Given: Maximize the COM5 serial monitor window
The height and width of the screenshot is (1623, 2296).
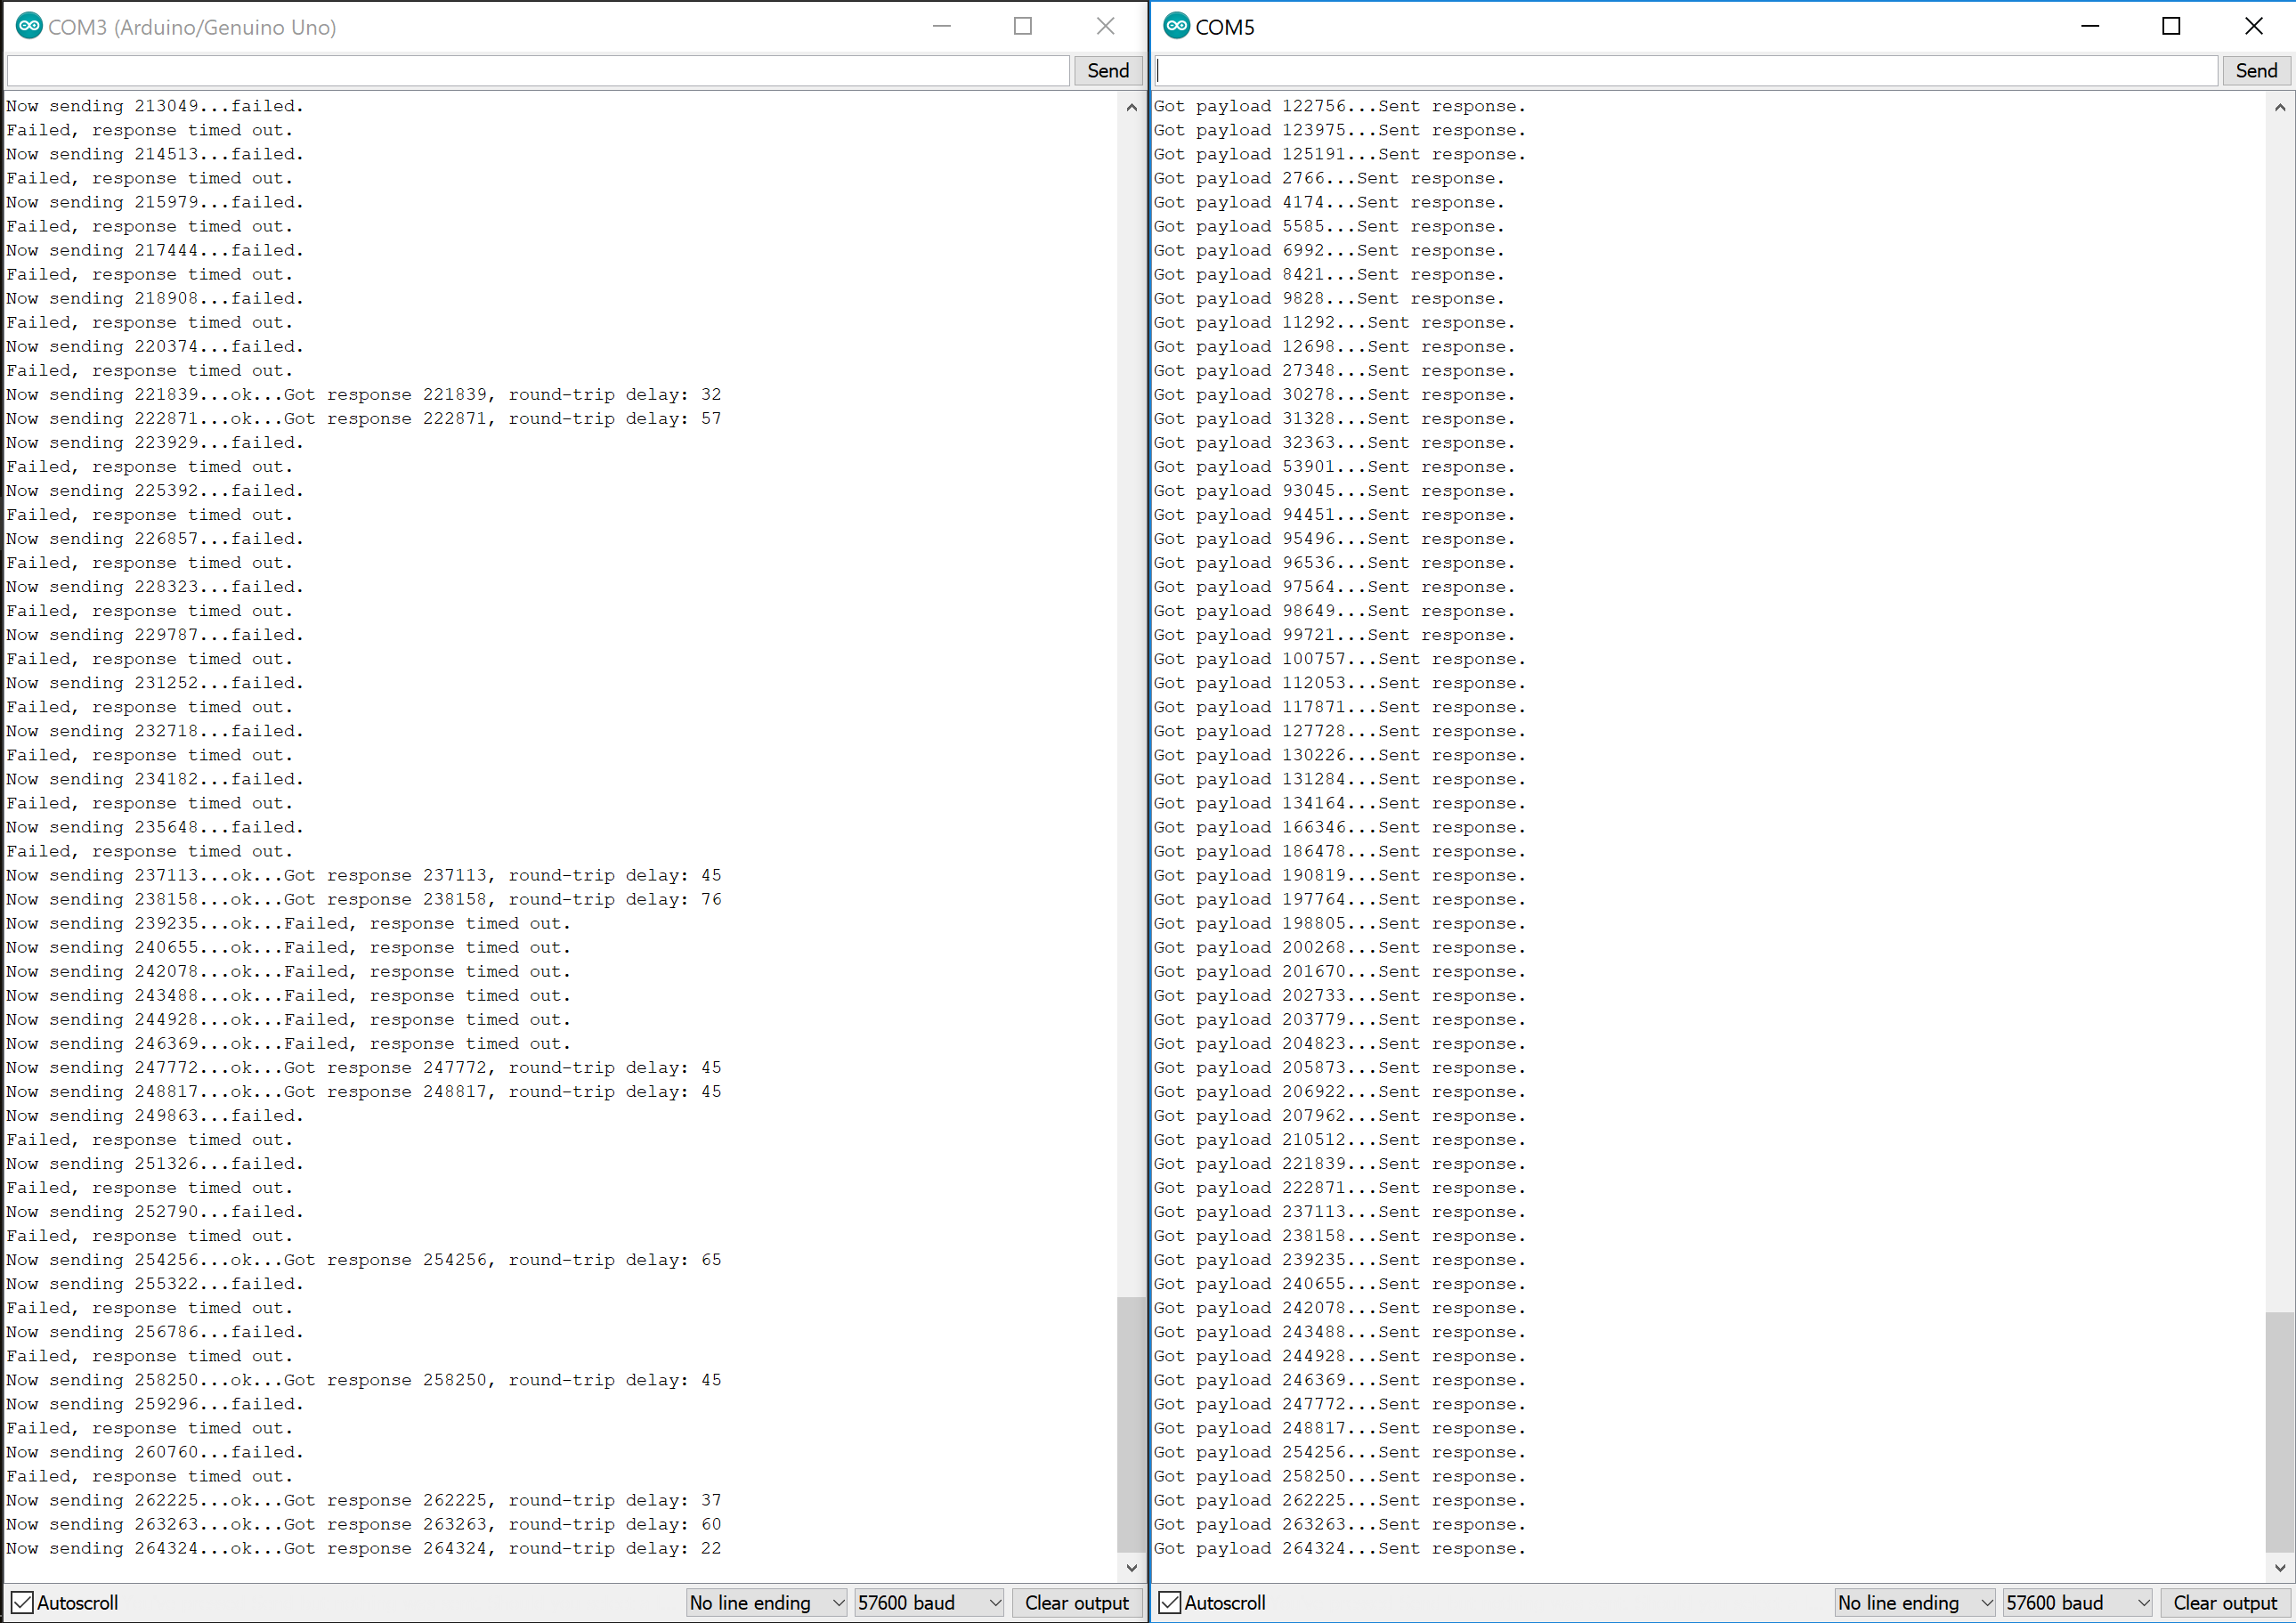Looking at the screenshot, I should pos(2170,26).
